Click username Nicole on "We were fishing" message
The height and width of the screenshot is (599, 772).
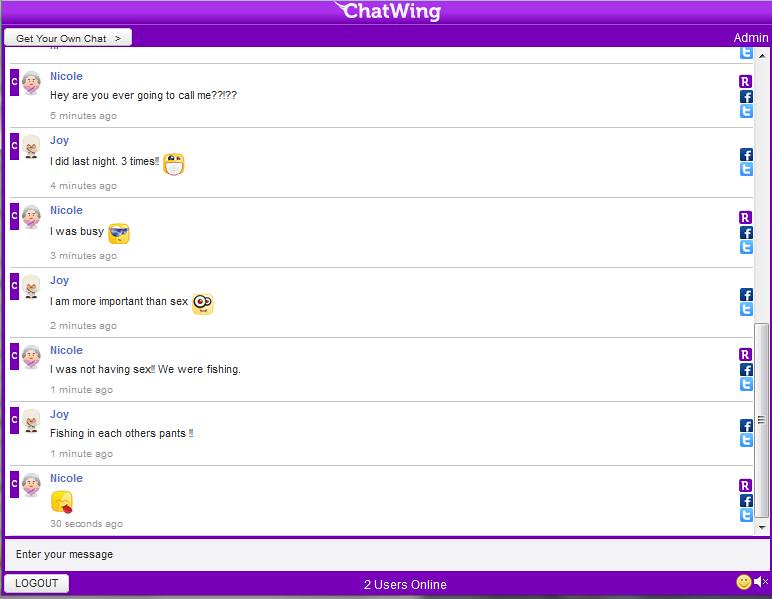[x=66, y=350]
